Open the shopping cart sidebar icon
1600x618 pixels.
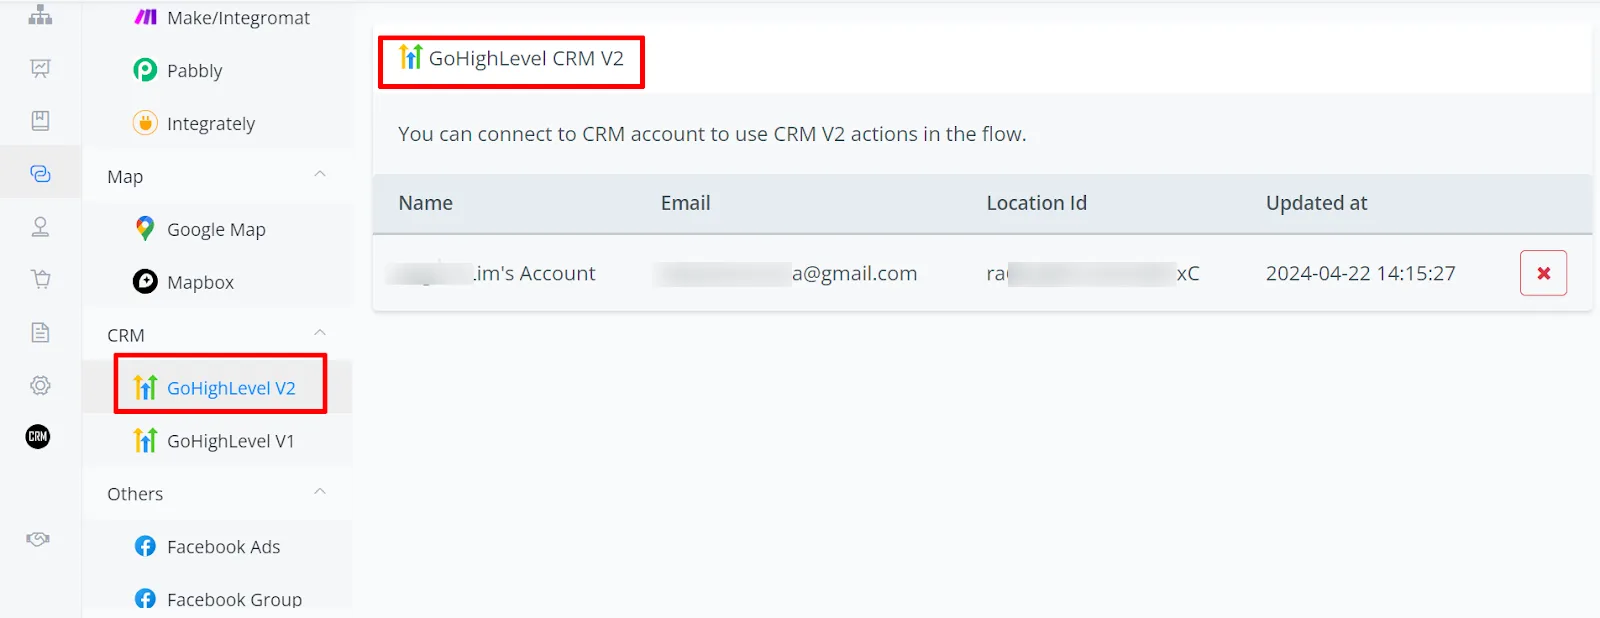40,279
